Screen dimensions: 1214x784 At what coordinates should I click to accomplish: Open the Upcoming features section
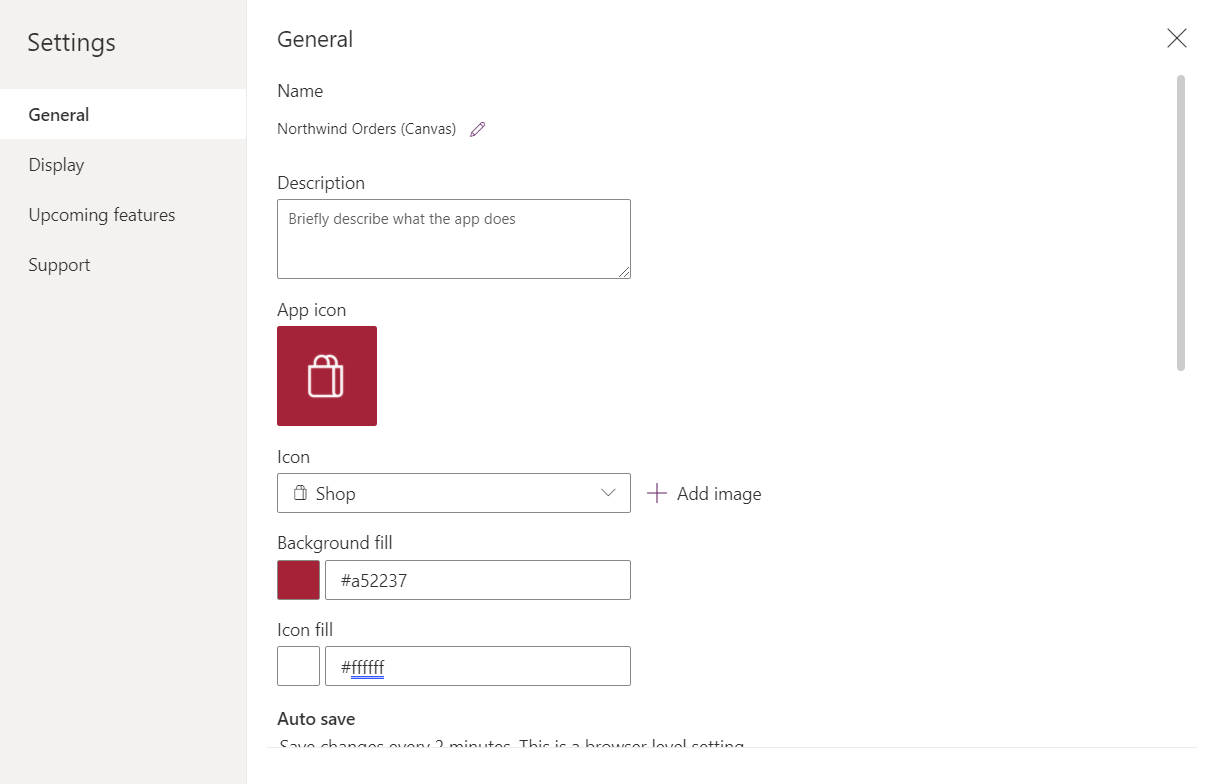pos(102,215)
